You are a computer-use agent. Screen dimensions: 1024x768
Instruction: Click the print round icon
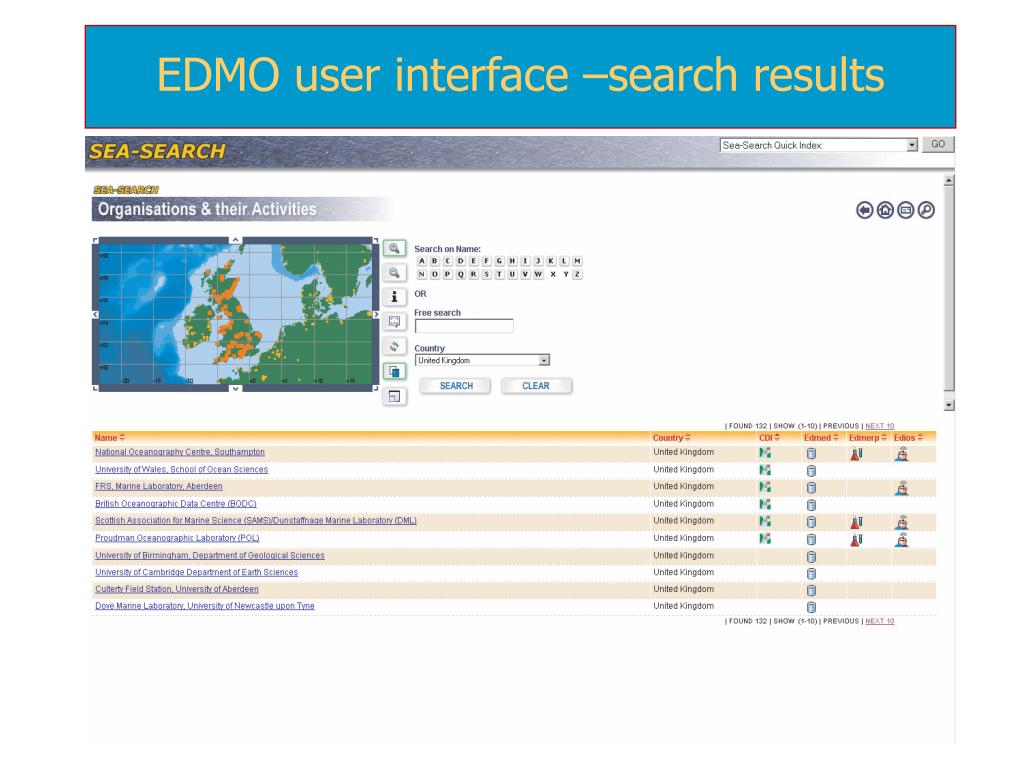(905, 210)
